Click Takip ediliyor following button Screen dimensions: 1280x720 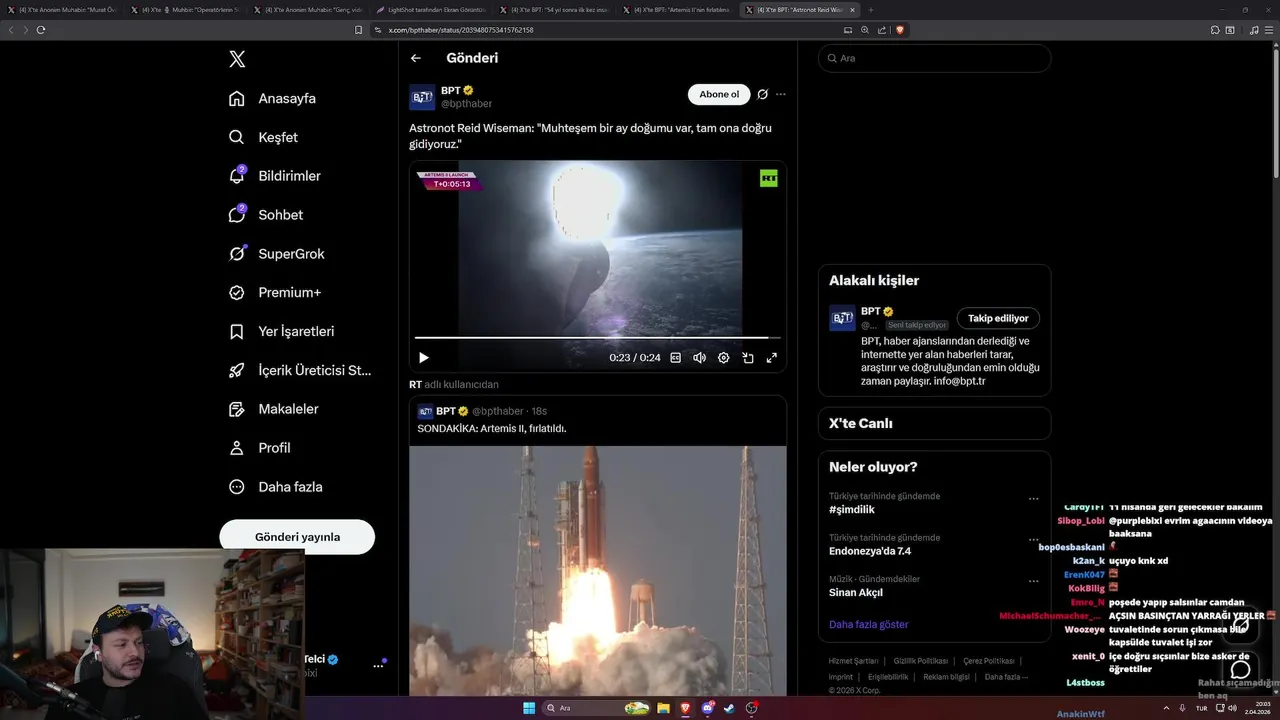tap(998, 318)
